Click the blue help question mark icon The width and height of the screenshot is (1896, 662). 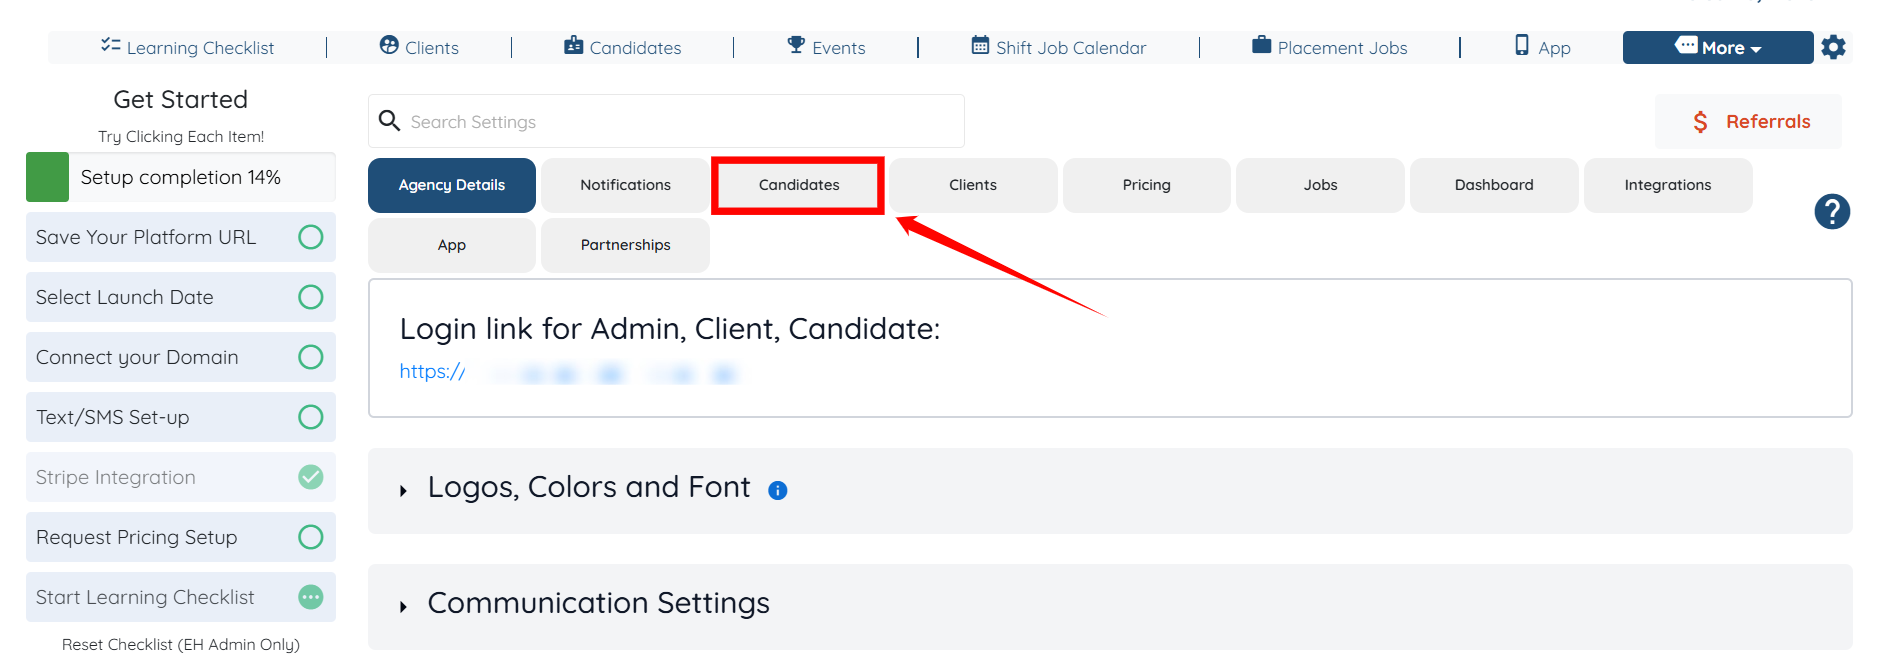[x=1832, y=212]
